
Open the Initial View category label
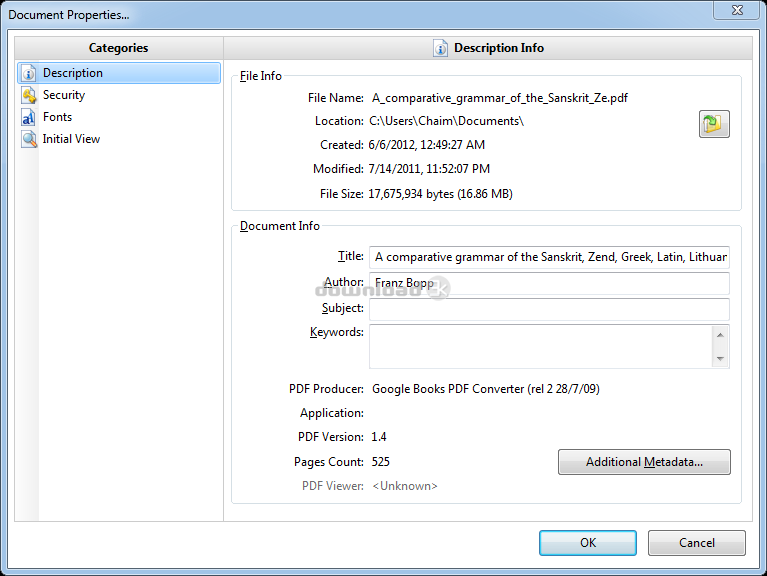tap(71, 139)
